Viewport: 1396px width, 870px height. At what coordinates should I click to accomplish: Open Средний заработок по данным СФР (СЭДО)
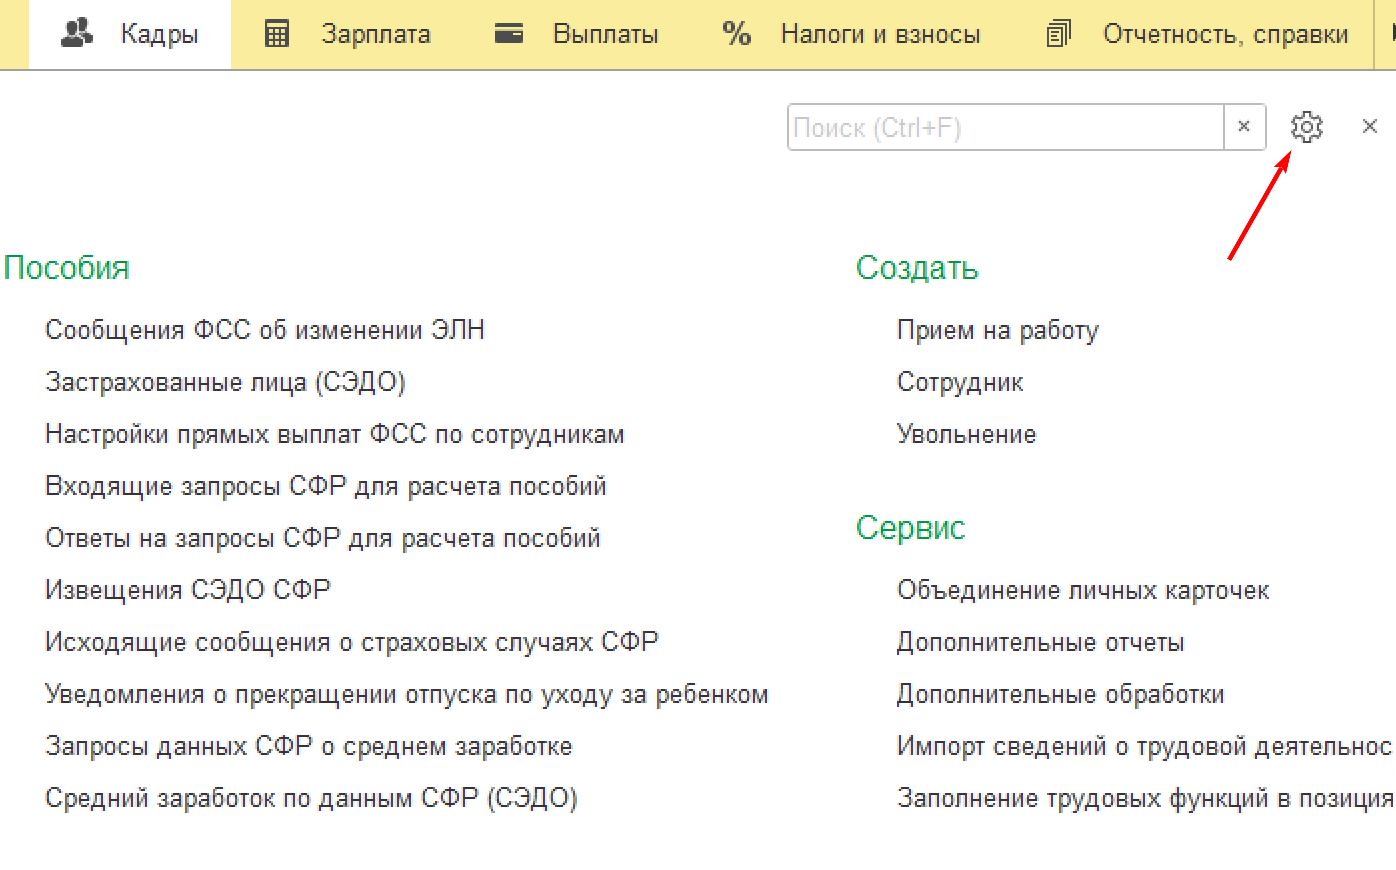pyautogui.click(x=311, y=798)
